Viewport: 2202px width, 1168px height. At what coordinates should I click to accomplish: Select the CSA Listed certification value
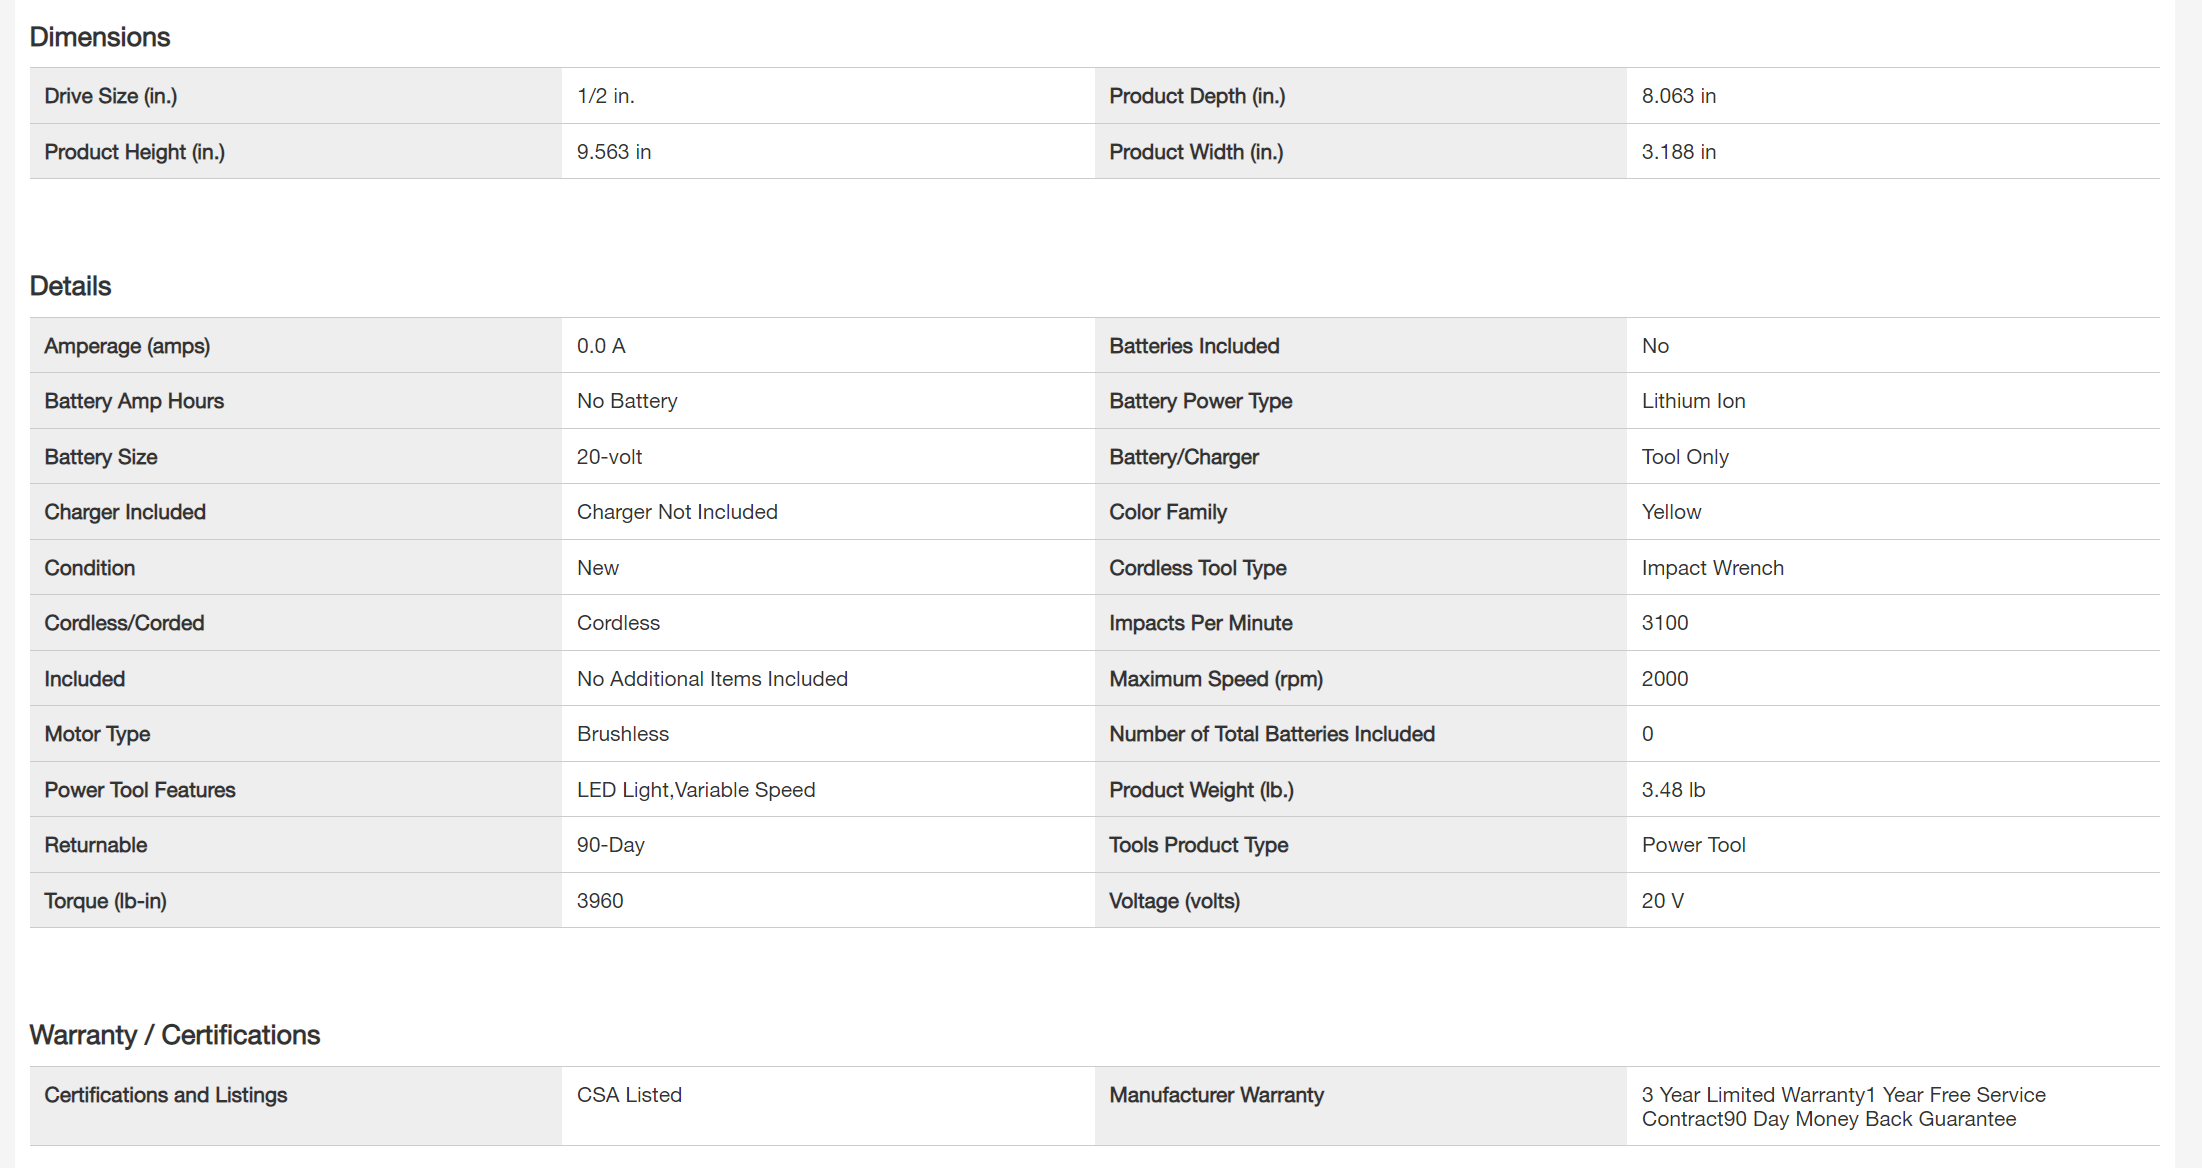tap(629, 1095)
